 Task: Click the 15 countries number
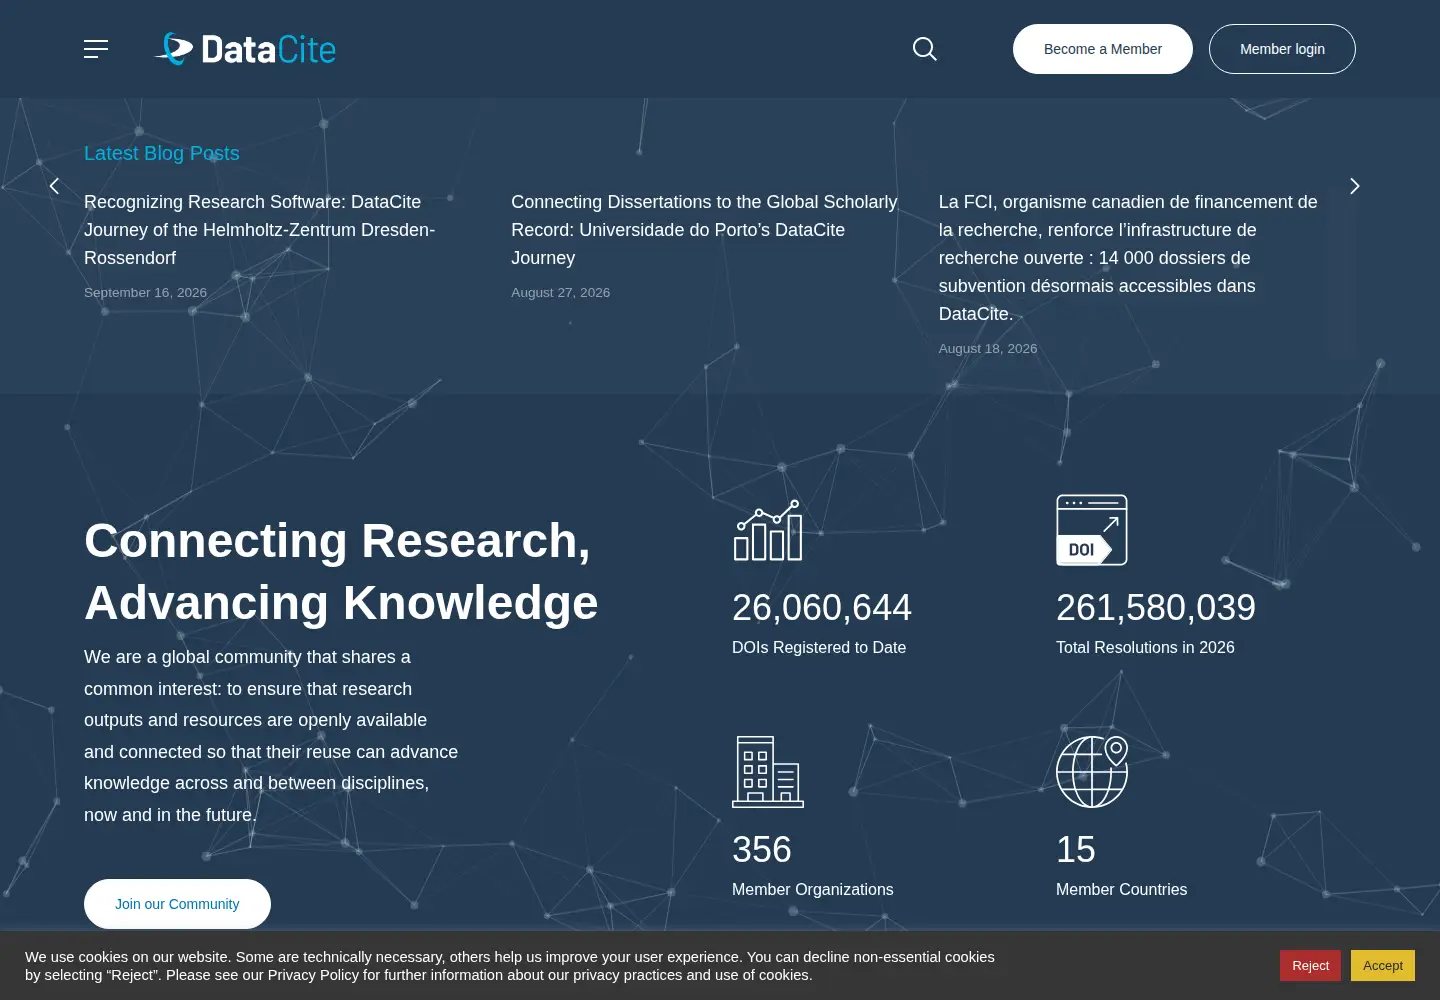click(x=1076, y=850)
